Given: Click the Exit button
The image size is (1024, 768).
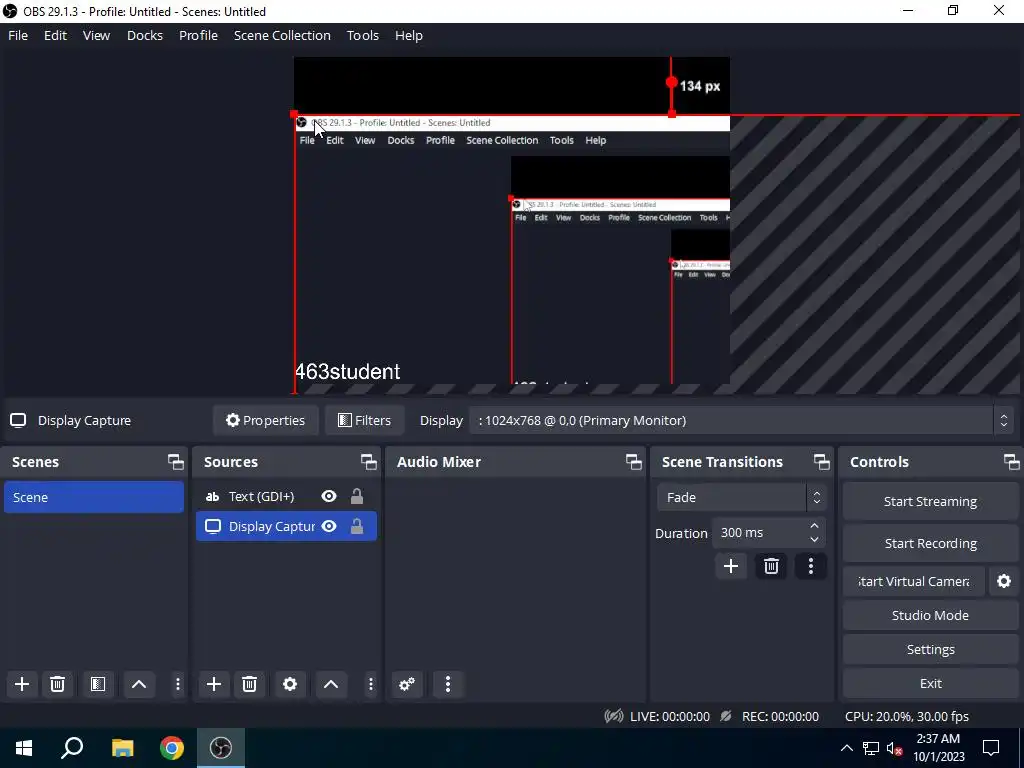Looking at the screenshot, I should point(930,683).
